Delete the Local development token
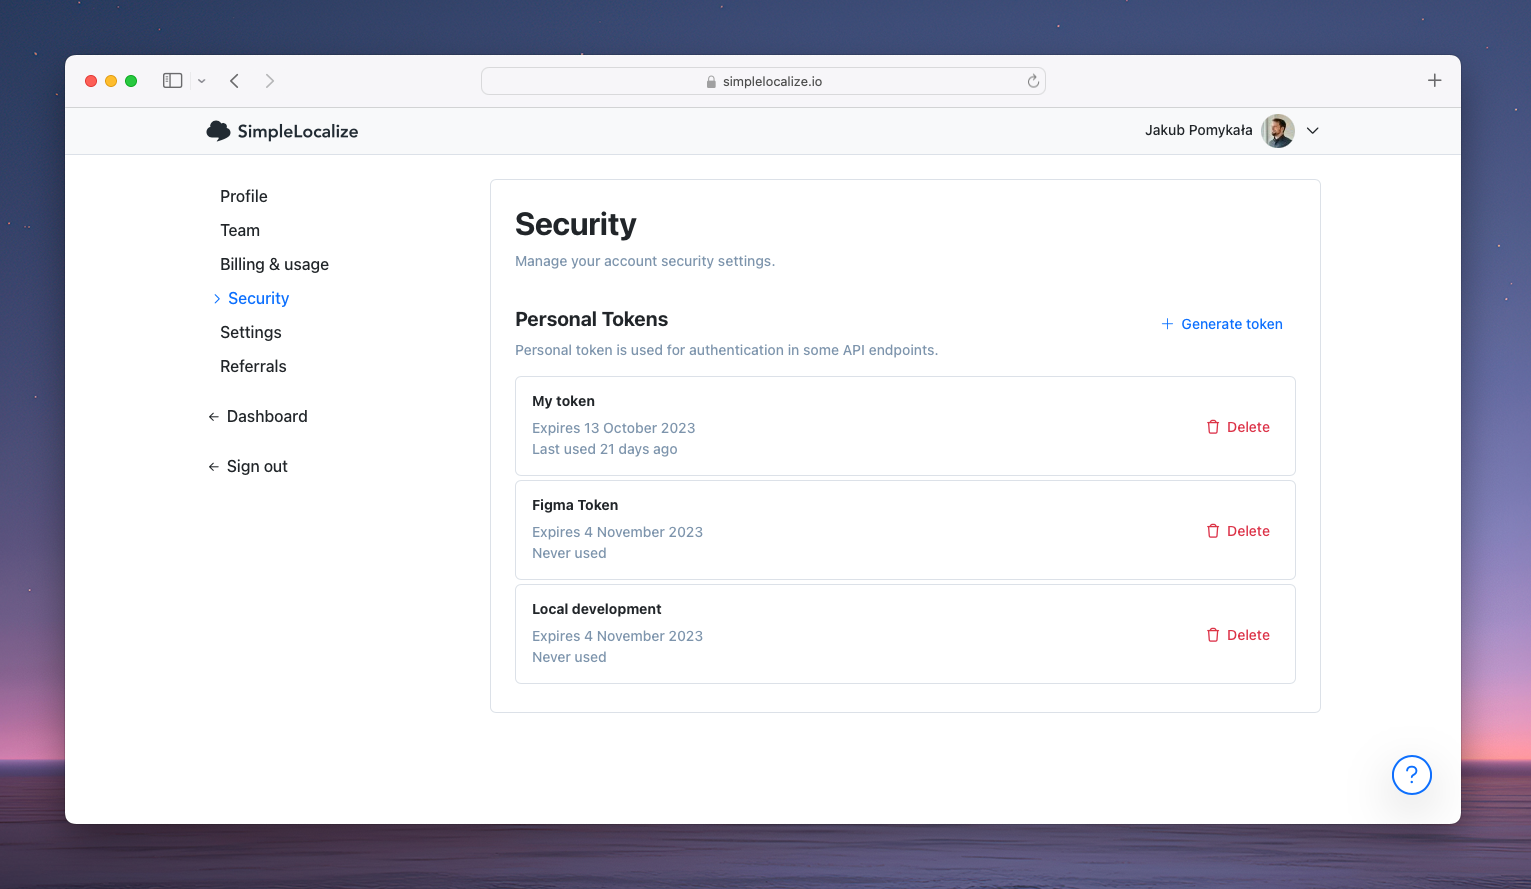This screenshot has height=889, width=1531. (1238, 635)
